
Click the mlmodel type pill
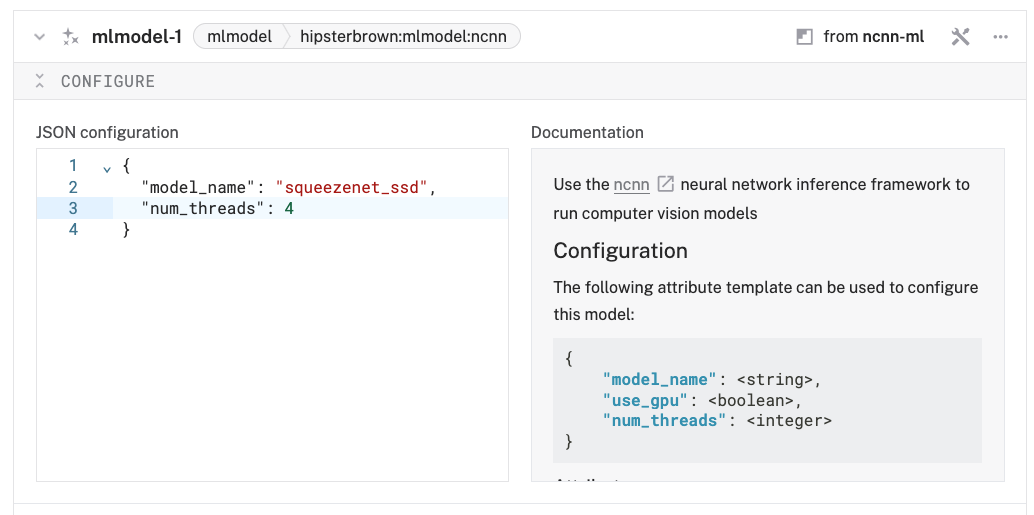[x=239, y=37]
